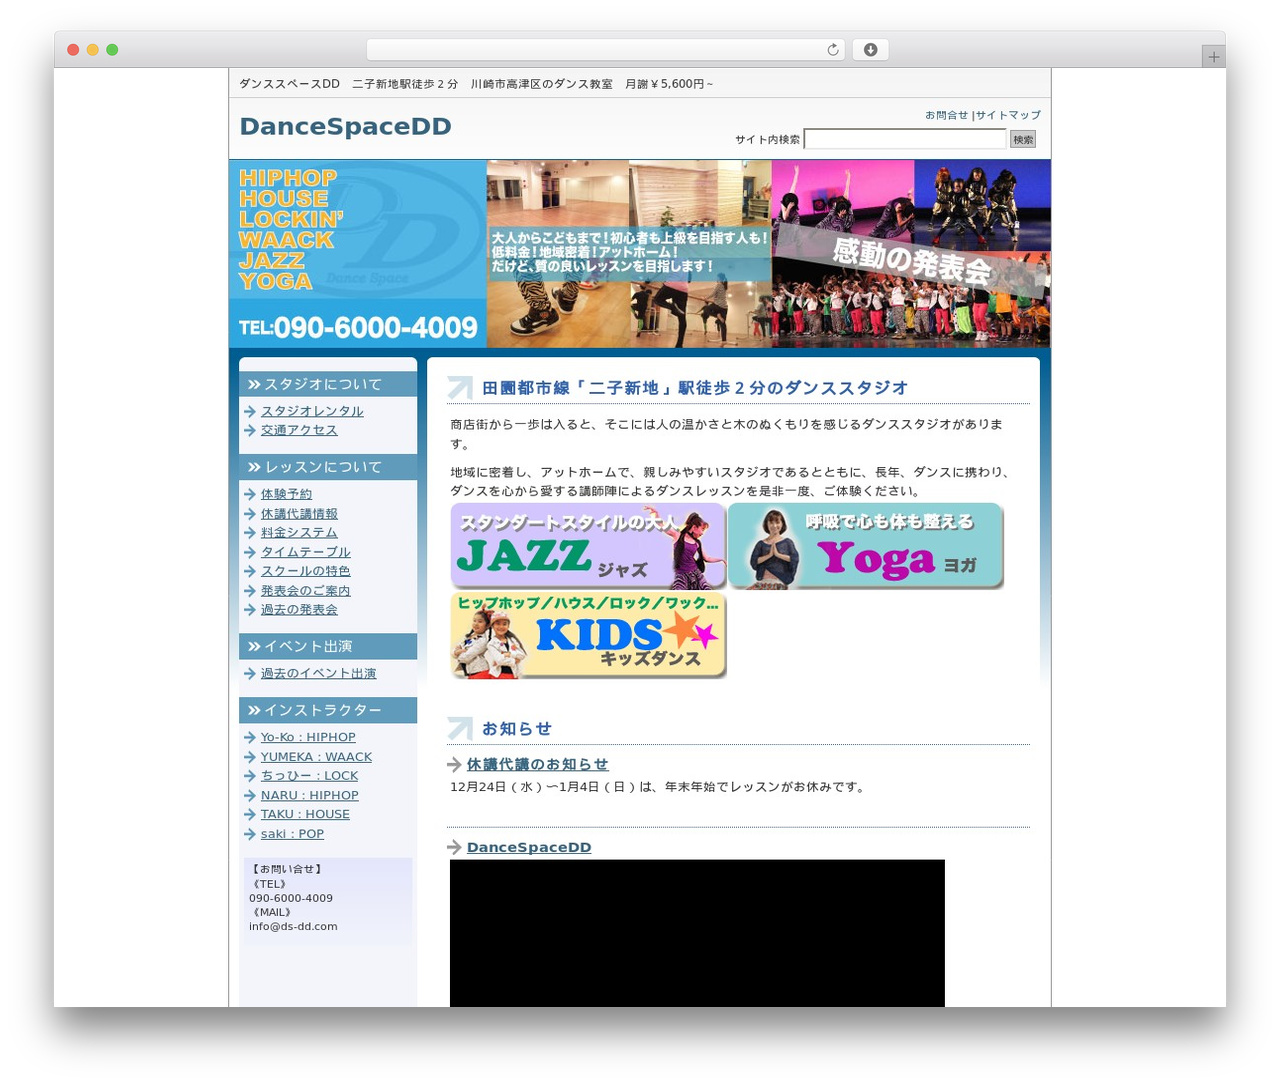Open instructor NARU : HIPHOP link

309,795
